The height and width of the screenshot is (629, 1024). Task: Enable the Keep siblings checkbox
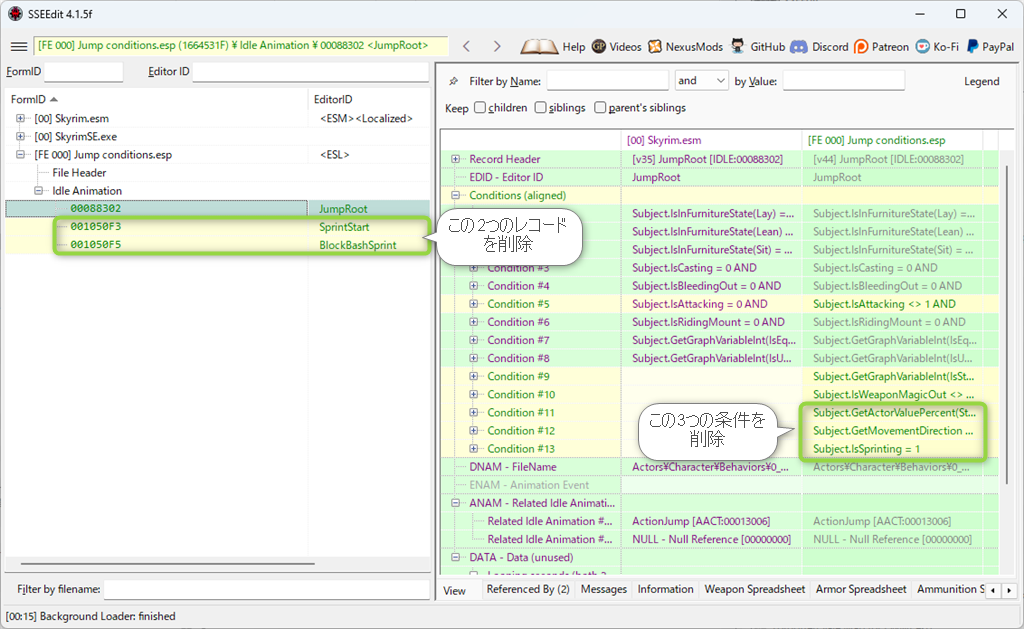coord(540,108)
